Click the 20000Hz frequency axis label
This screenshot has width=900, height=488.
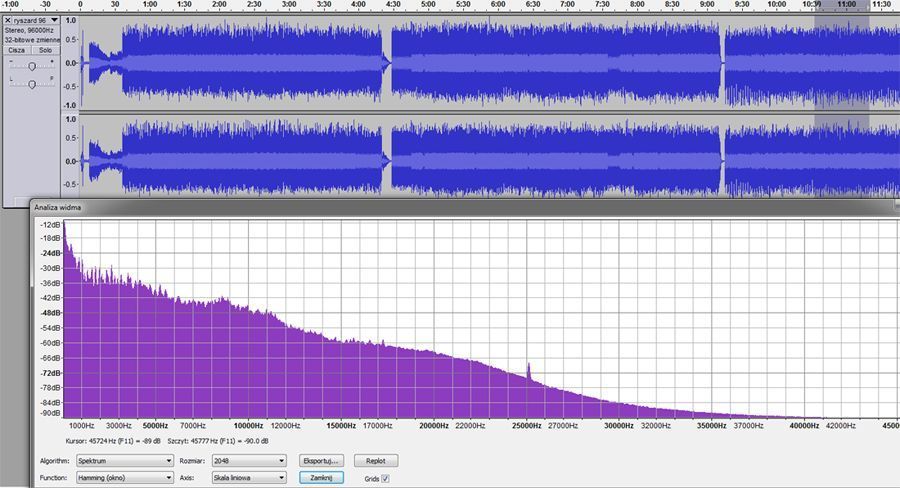click(434, 426)
